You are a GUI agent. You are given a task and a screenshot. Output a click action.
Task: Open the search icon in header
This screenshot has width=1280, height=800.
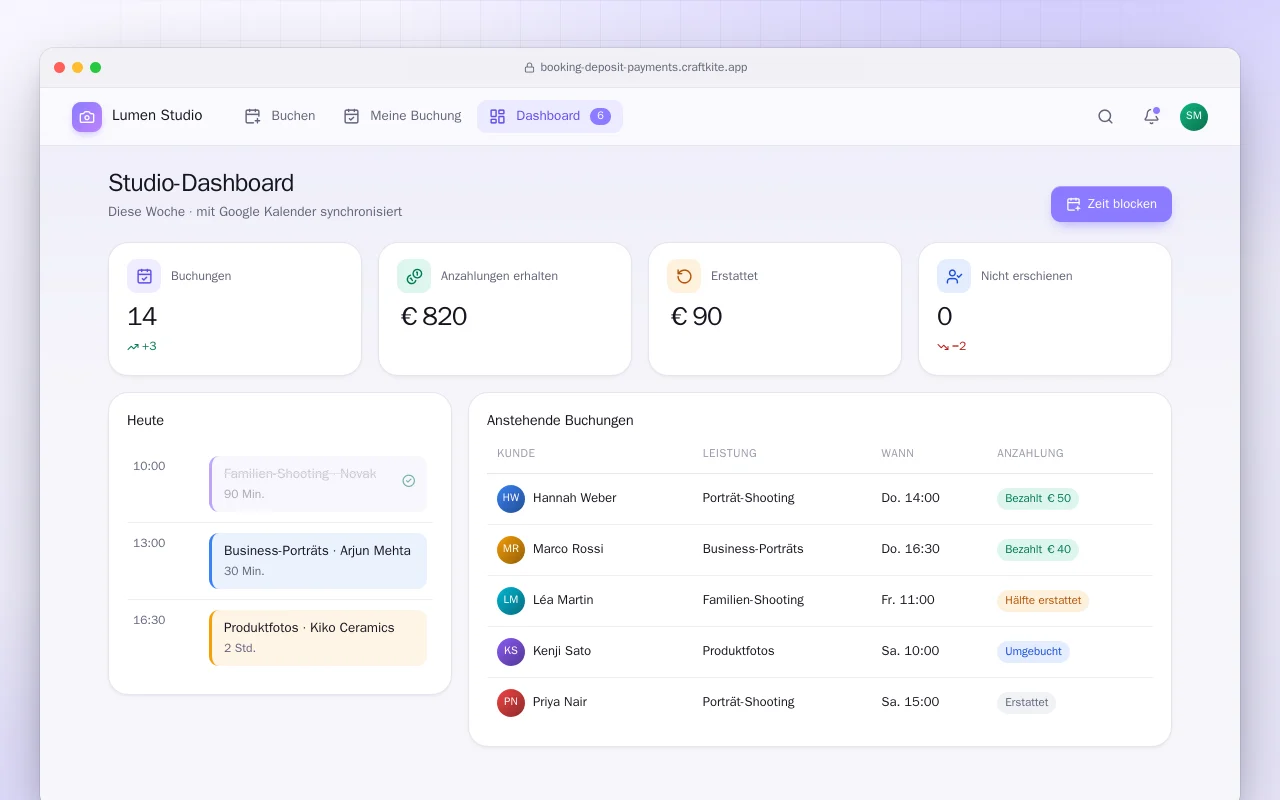tap(1105, 116)
